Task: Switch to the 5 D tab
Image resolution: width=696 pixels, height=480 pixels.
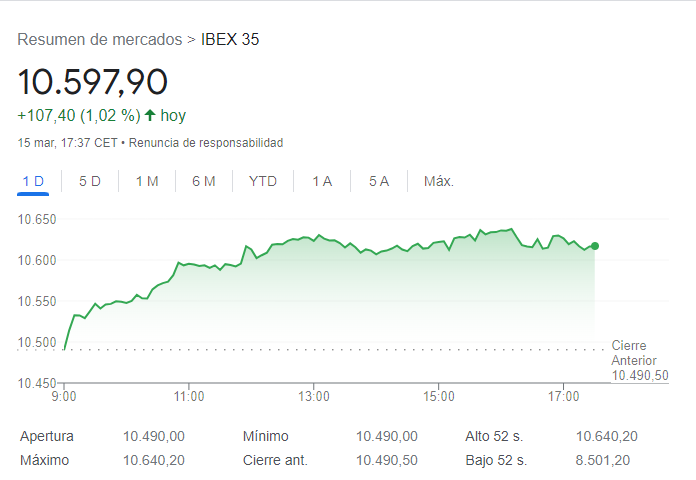Action: (90, 181)
